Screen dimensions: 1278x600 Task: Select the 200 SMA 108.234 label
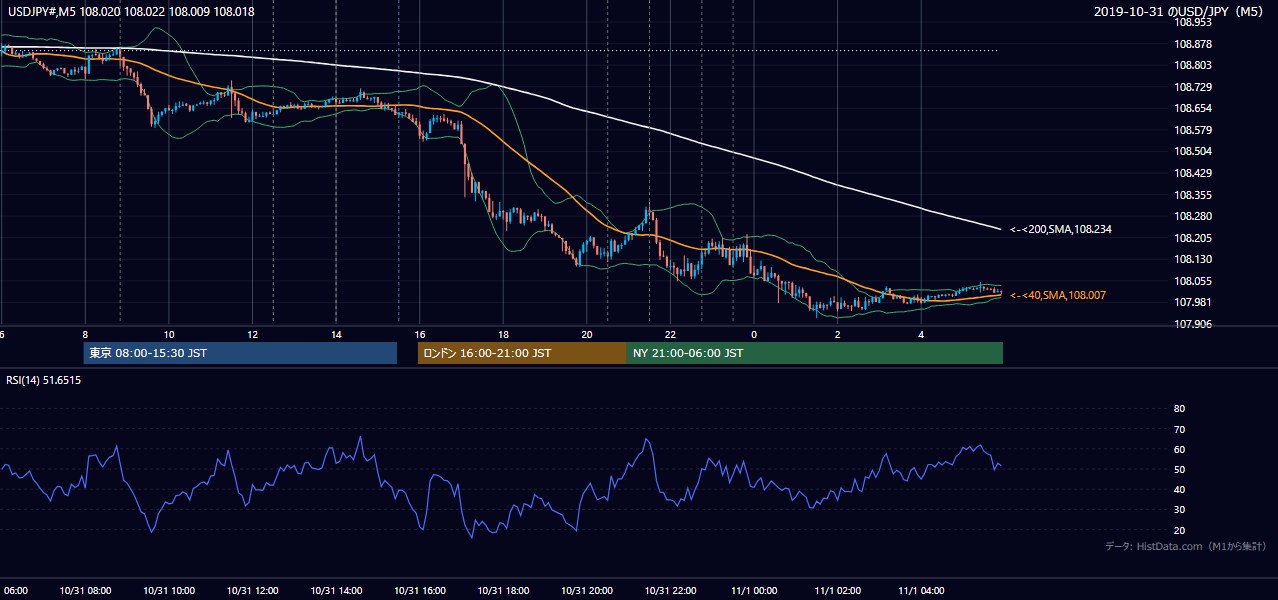pos(1061,229)
